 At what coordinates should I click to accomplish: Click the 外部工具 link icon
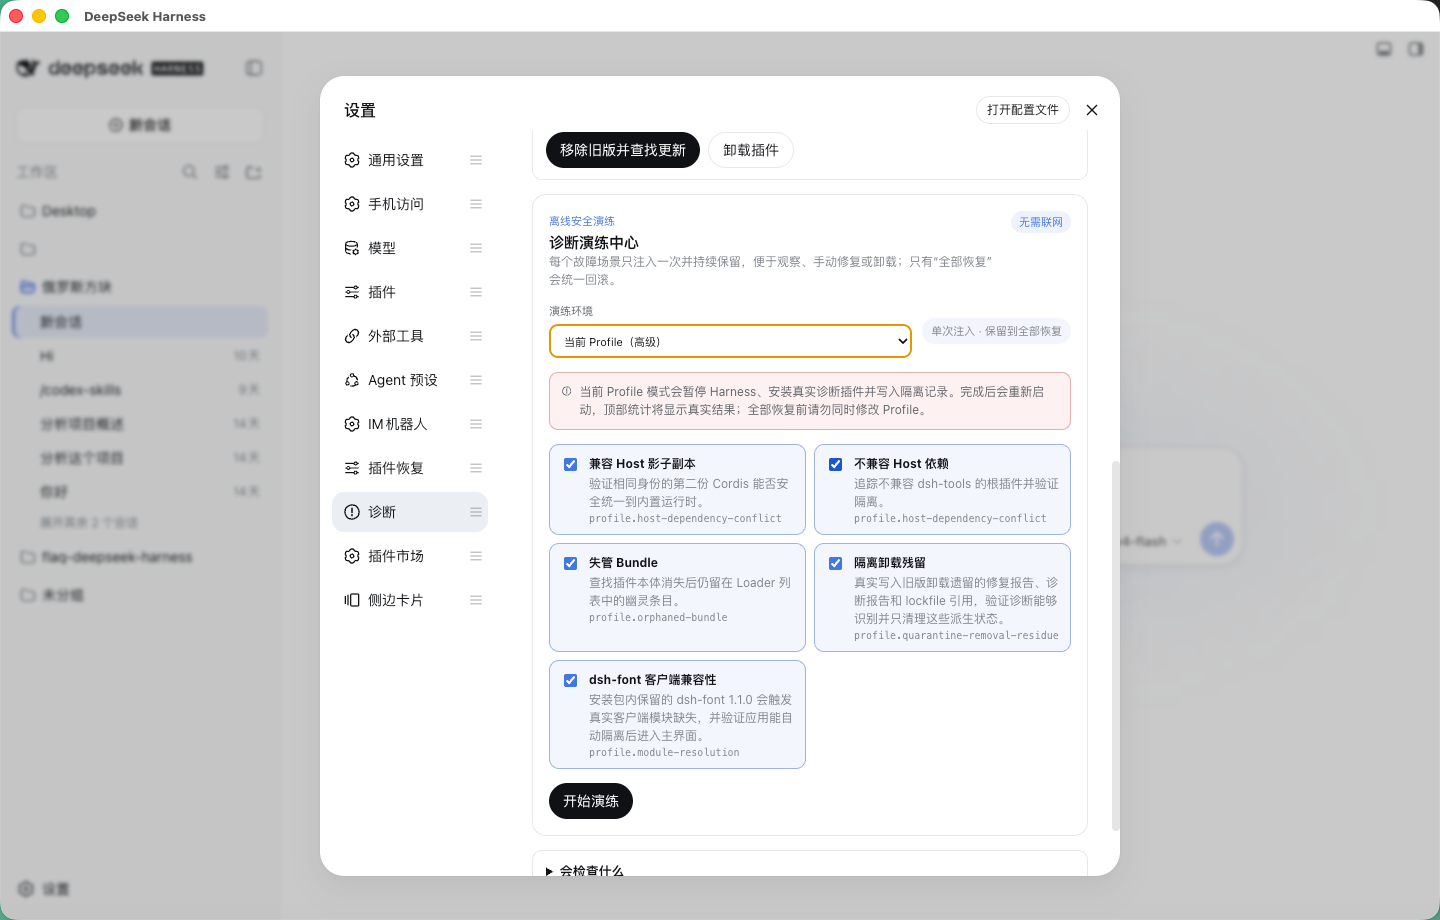(352, 336)
